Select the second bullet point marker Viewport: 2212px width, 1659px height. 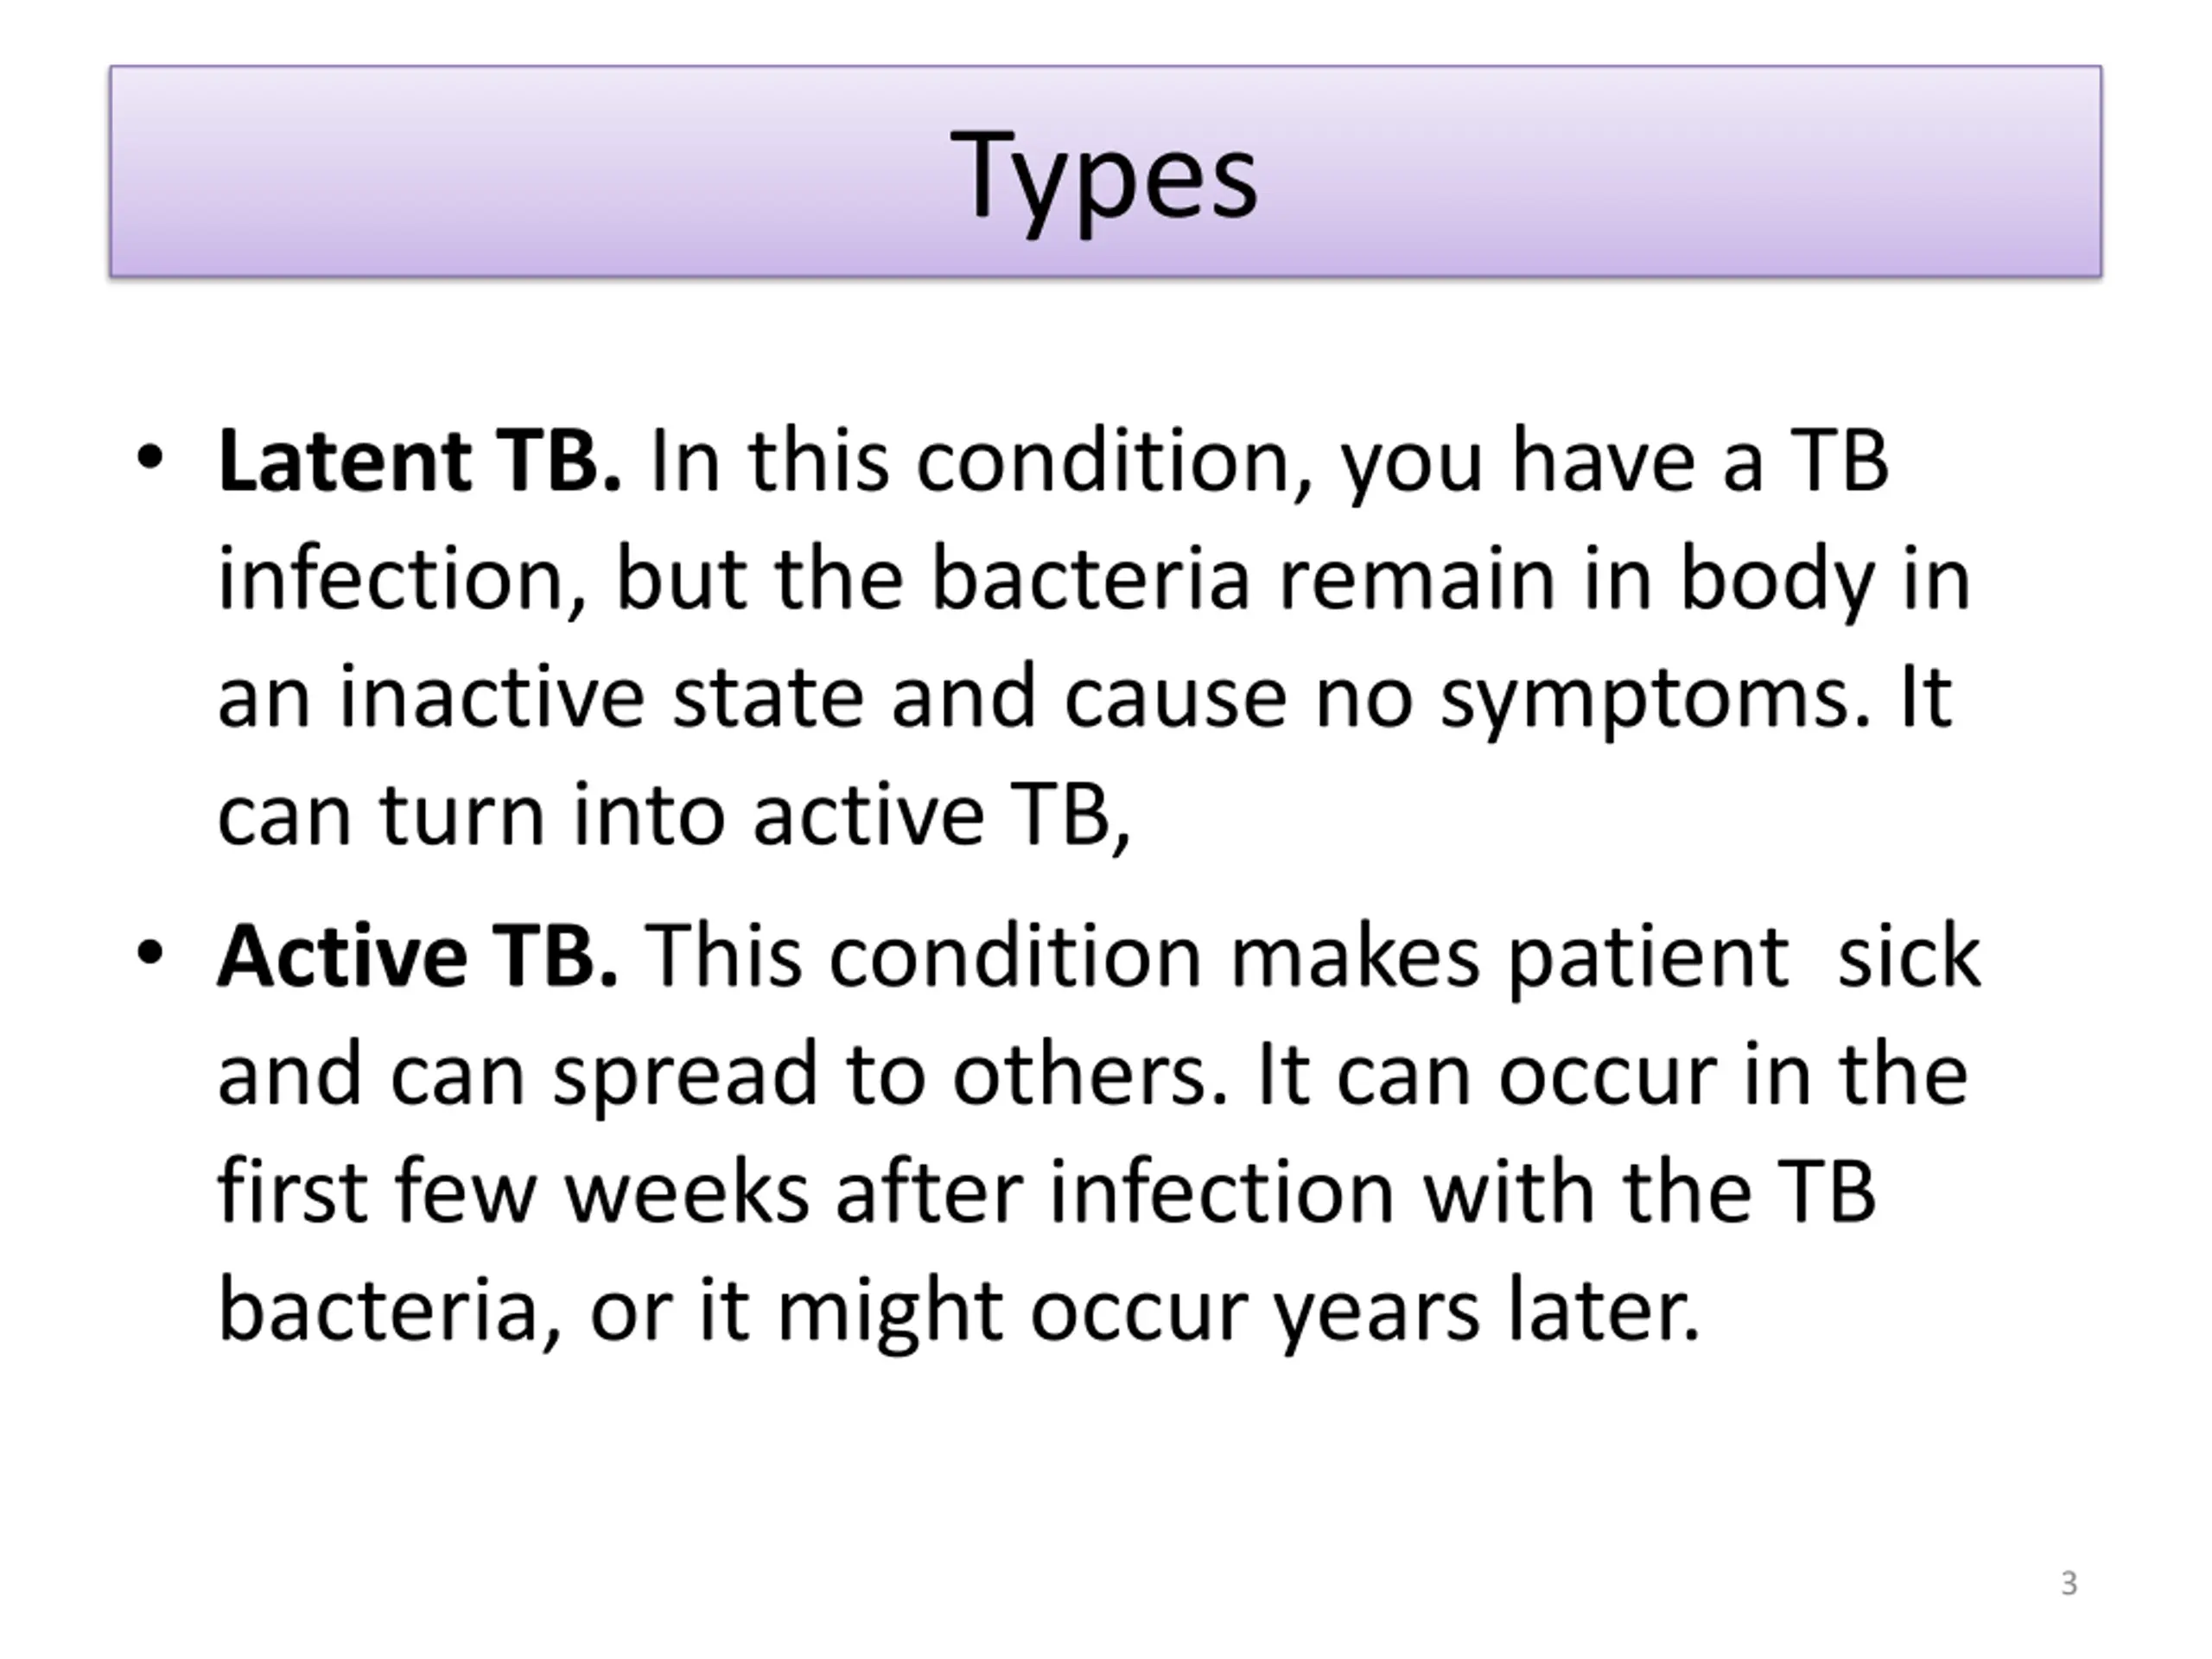pos(150,954)
